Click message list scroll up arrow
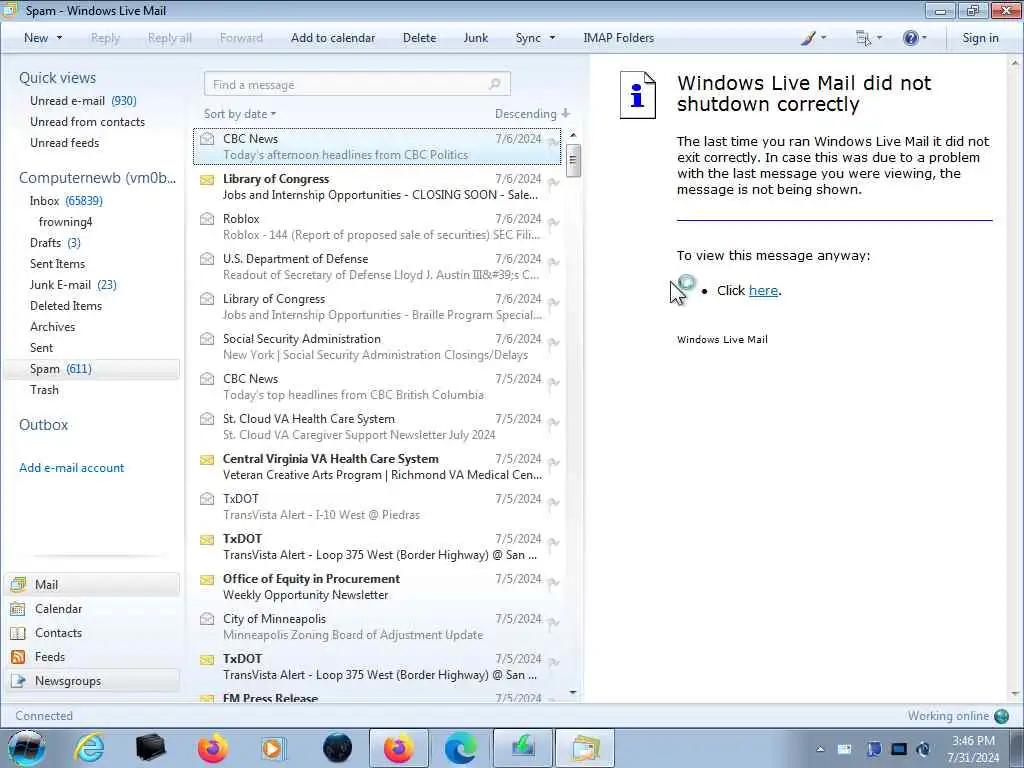The width and height of the screenshot is (1024, 768). pos(573,135)
